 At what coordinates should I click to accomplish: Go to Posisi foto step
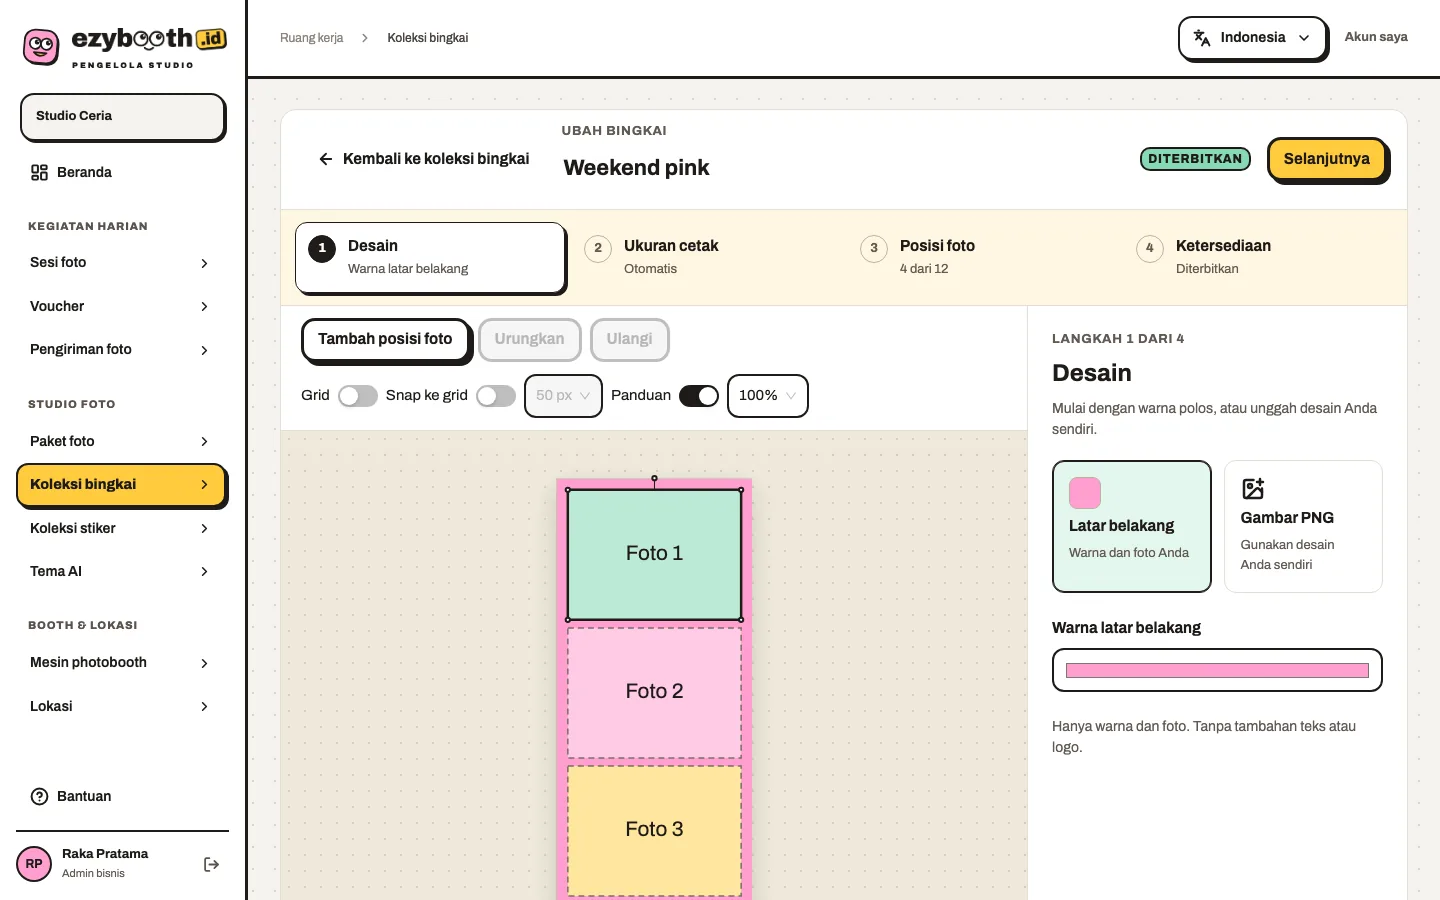click(982, 257)
